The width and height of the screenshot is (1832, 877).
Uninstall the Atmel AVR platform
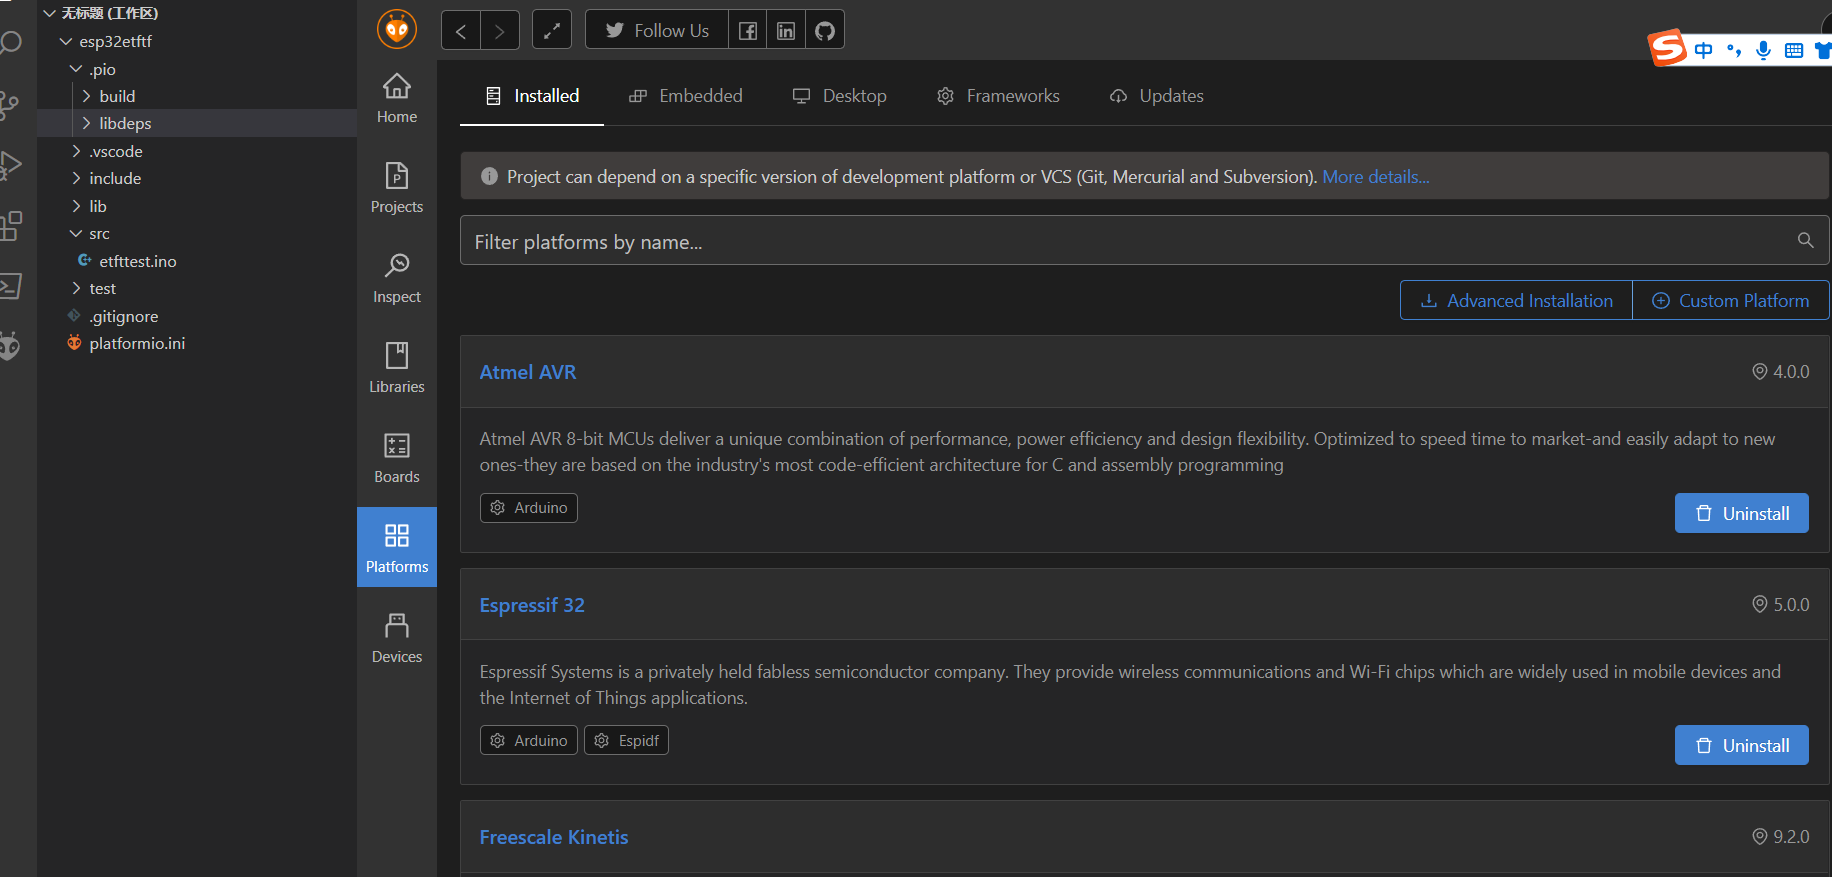1741,513
